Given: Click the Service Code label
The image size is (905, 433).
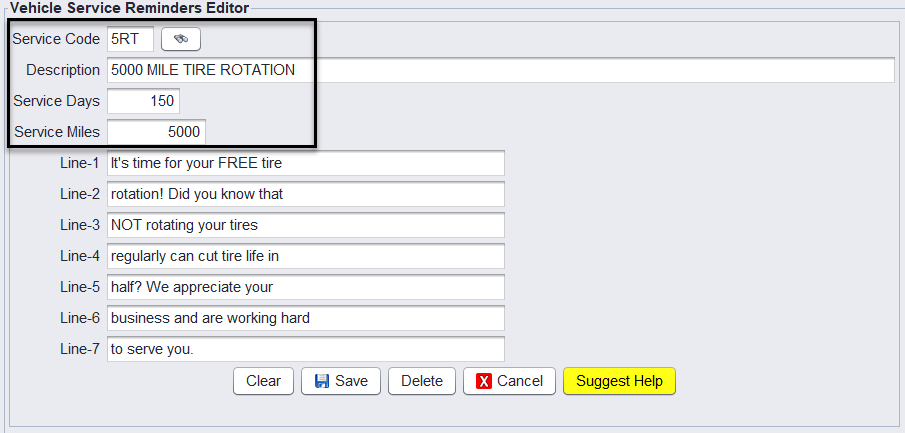Looking at the screenshot, I should click(x=56, y=39).
